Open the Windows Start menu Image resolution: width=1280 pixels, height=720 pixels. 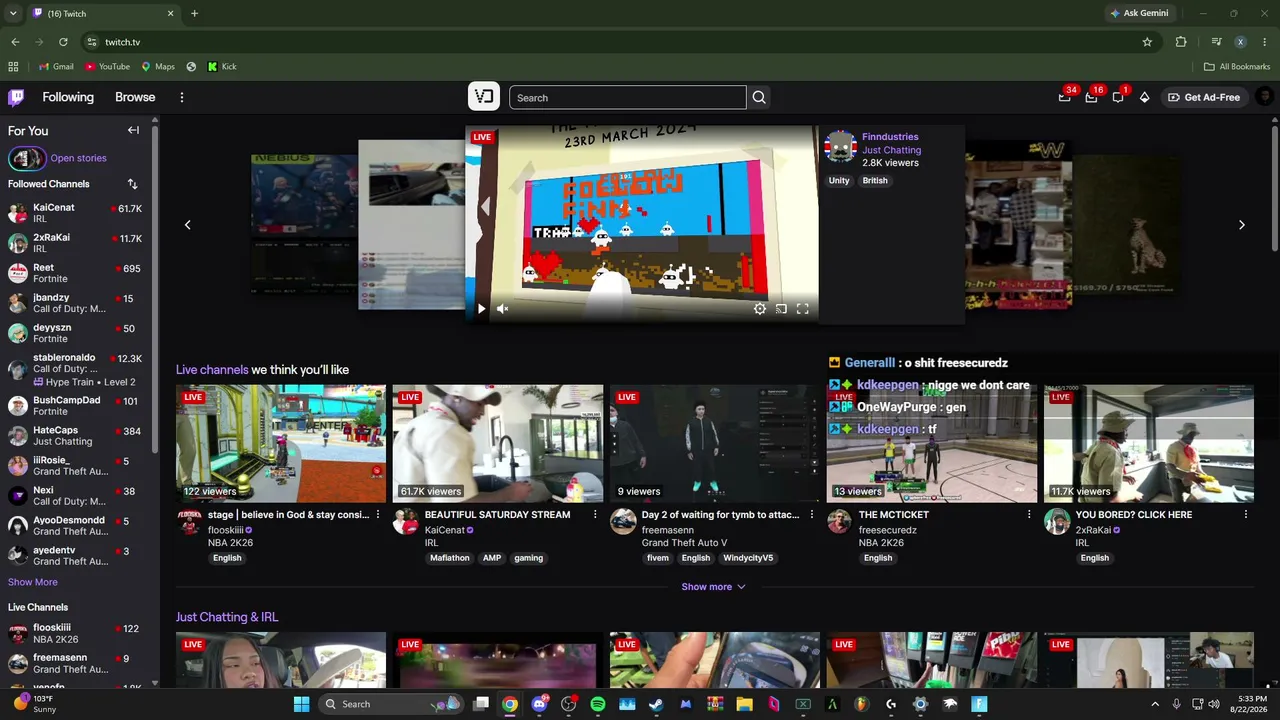[301, 704]
